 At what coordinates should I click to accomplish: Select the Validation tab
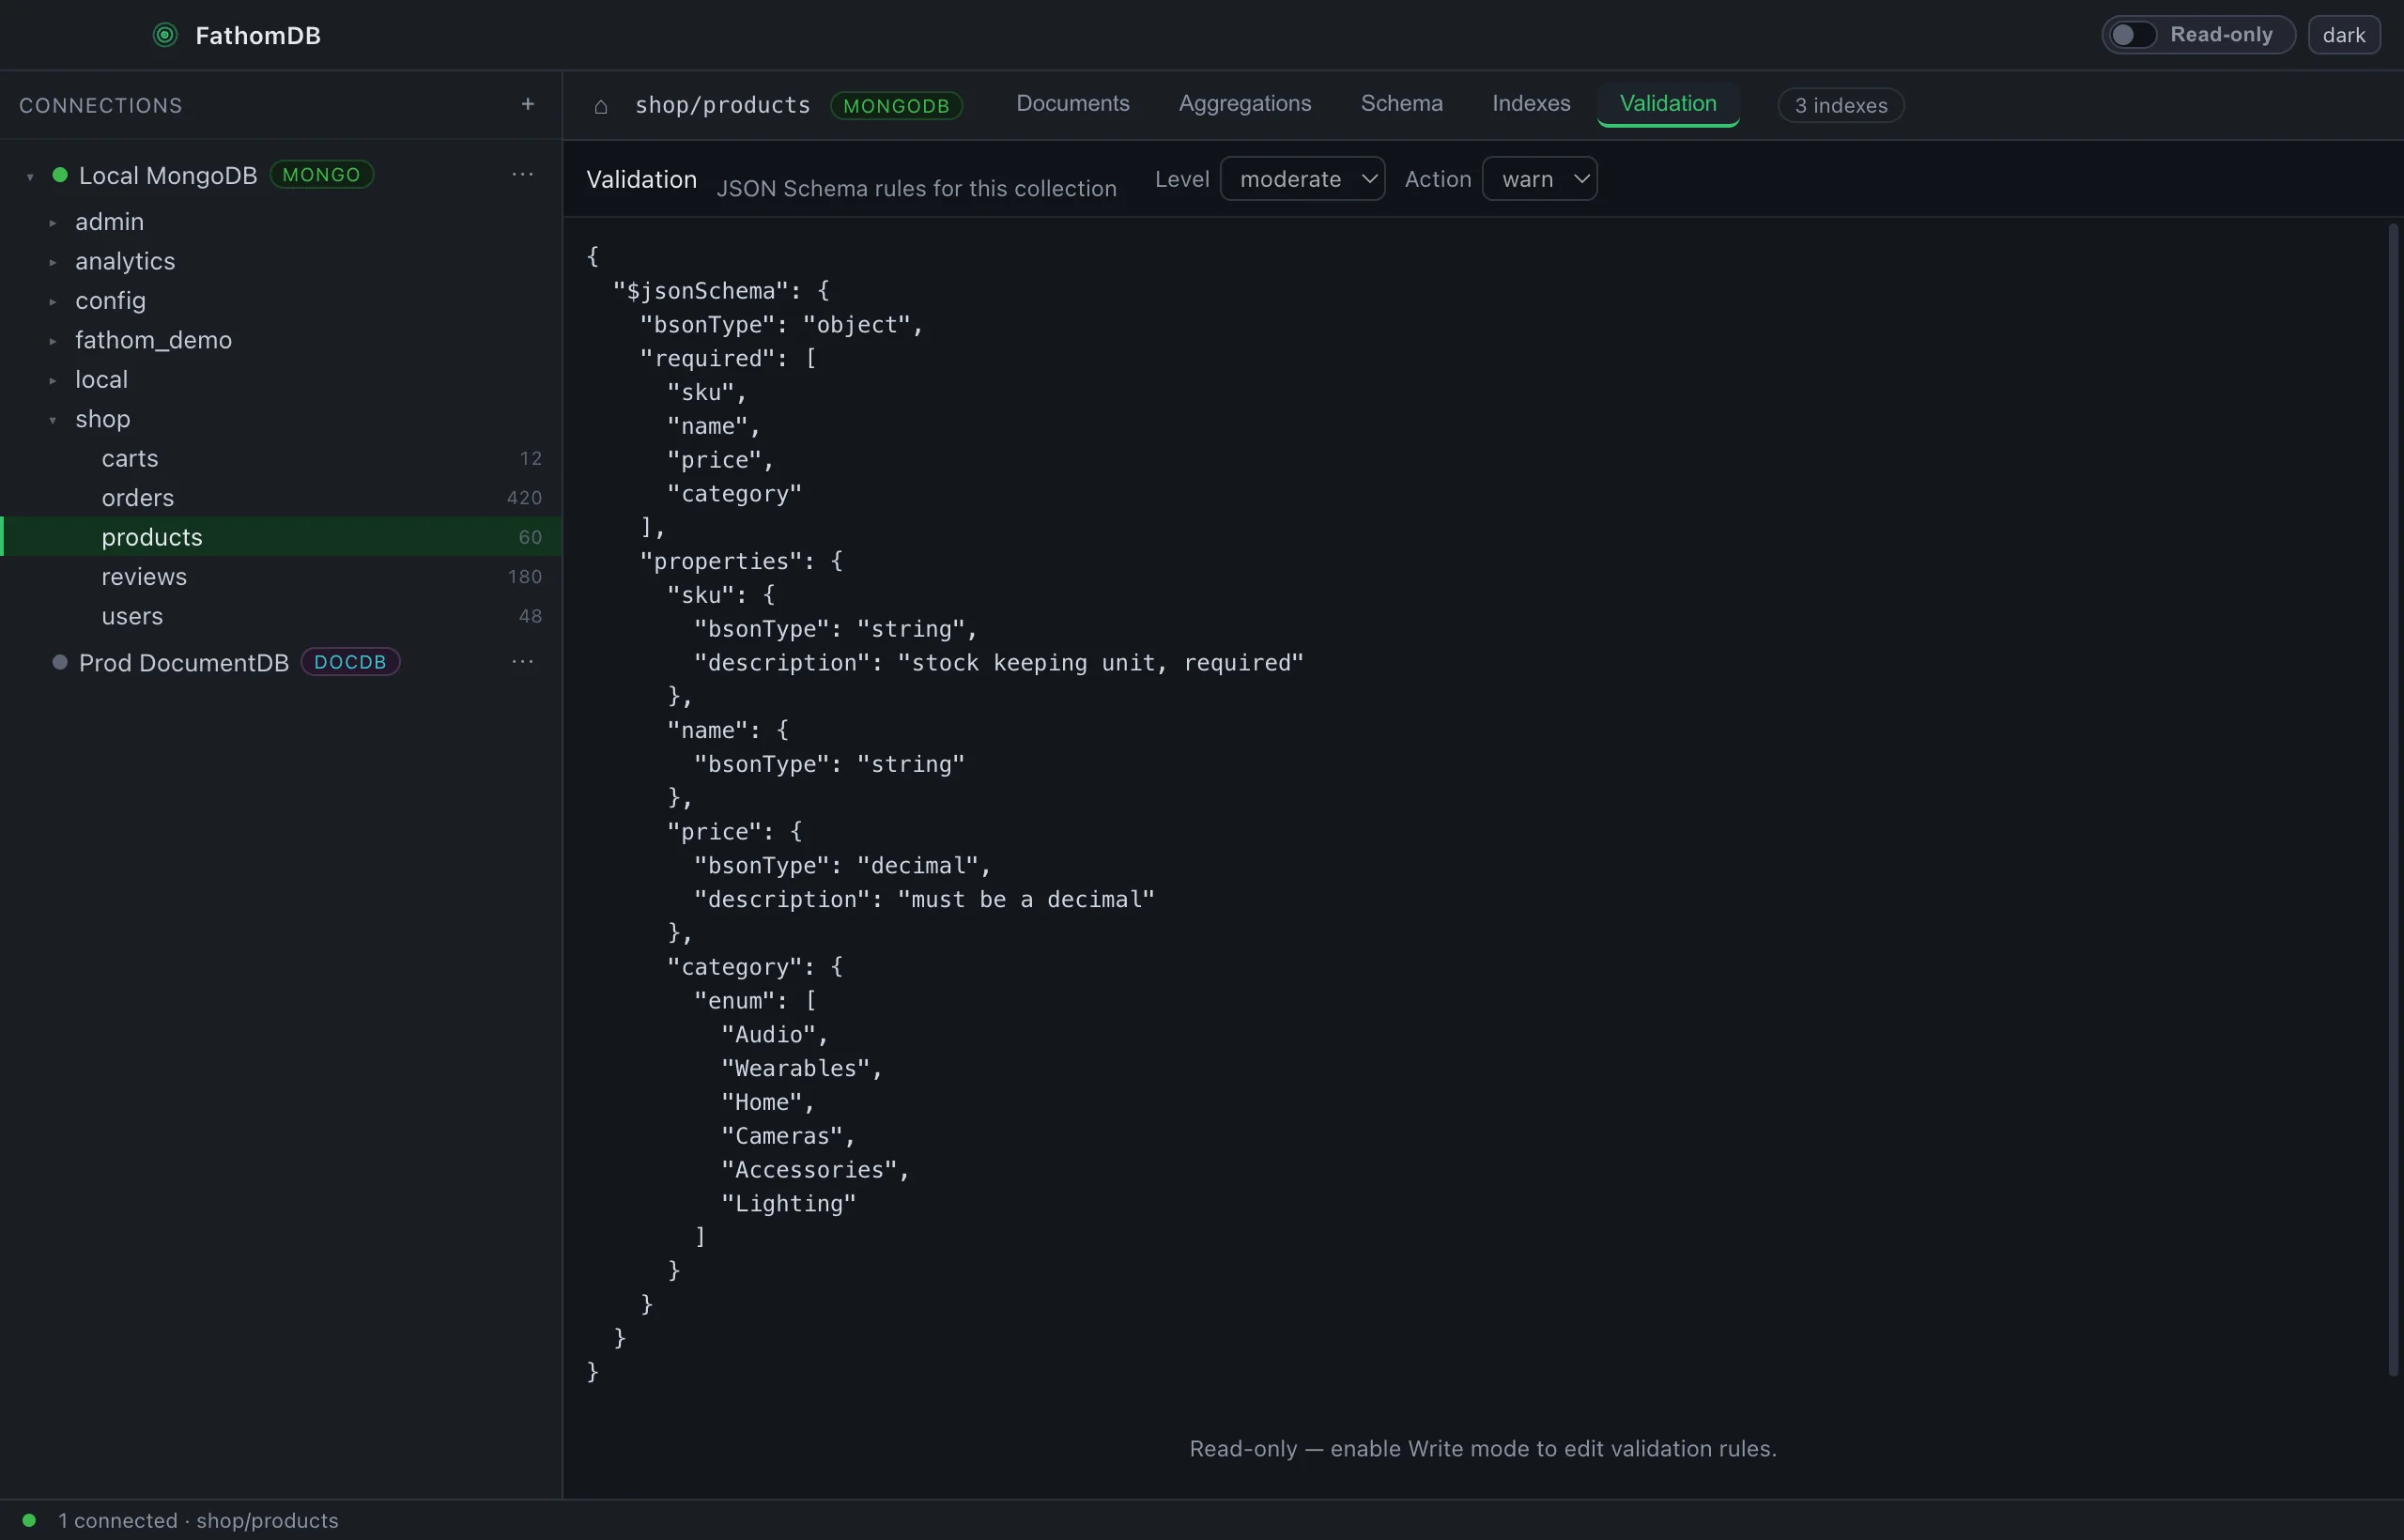[1667, 104]
